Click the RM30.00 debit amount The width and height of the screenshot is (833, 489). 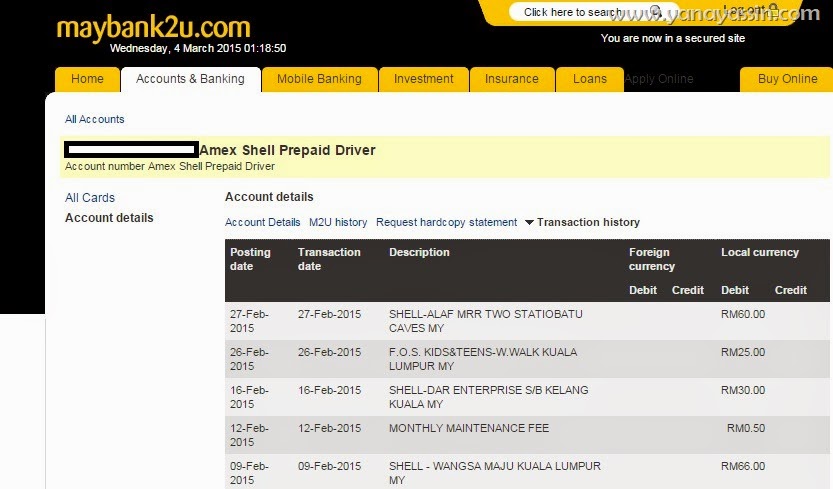743,390
